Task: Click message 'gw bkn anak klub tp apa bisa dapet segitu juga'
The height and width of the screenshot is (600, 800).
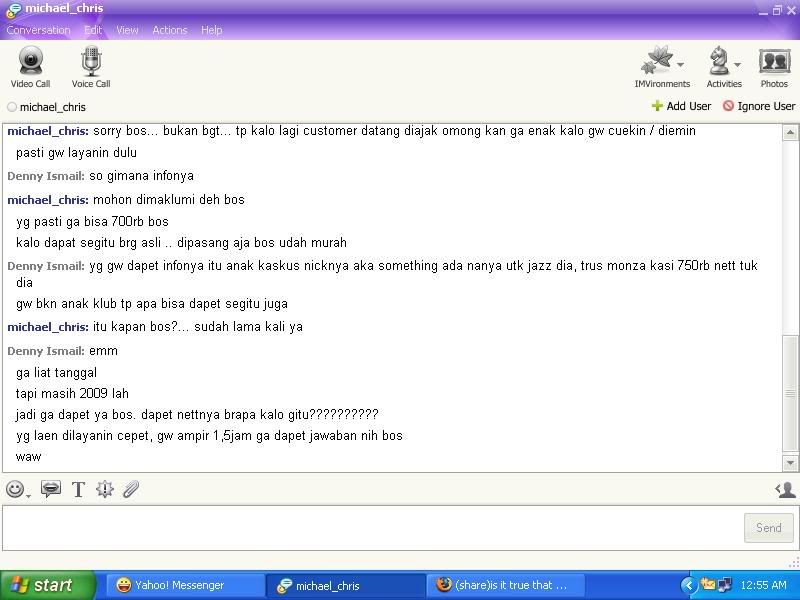Action: pyautogui.click(x=152, y=304)
